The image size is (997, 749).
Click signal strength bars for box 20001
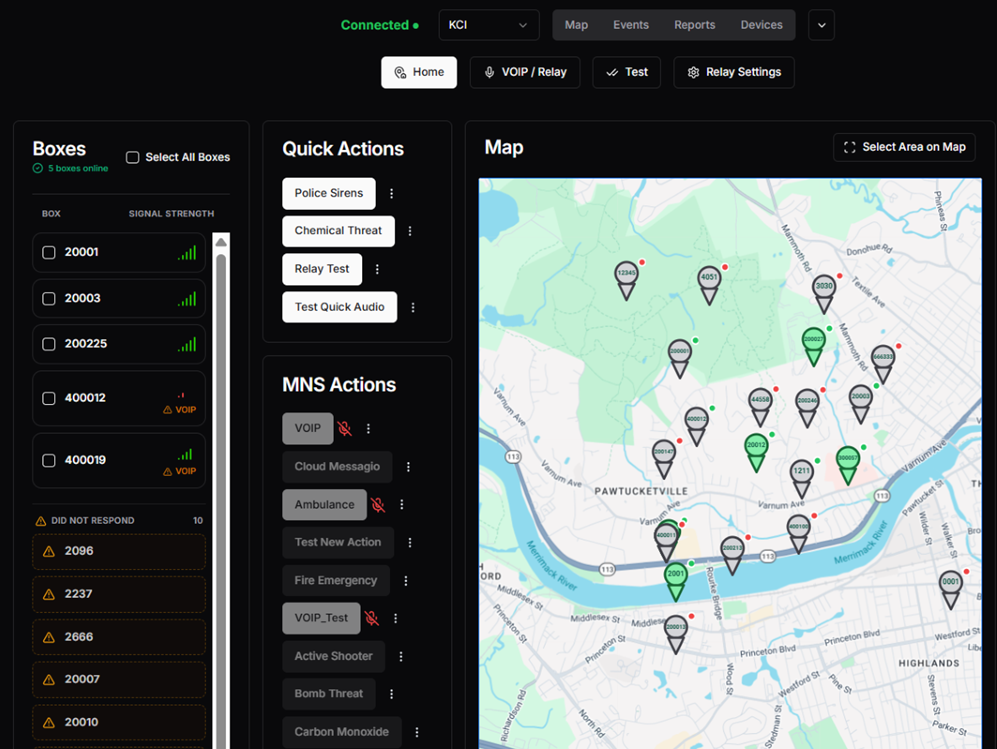[x=187, y=253]
